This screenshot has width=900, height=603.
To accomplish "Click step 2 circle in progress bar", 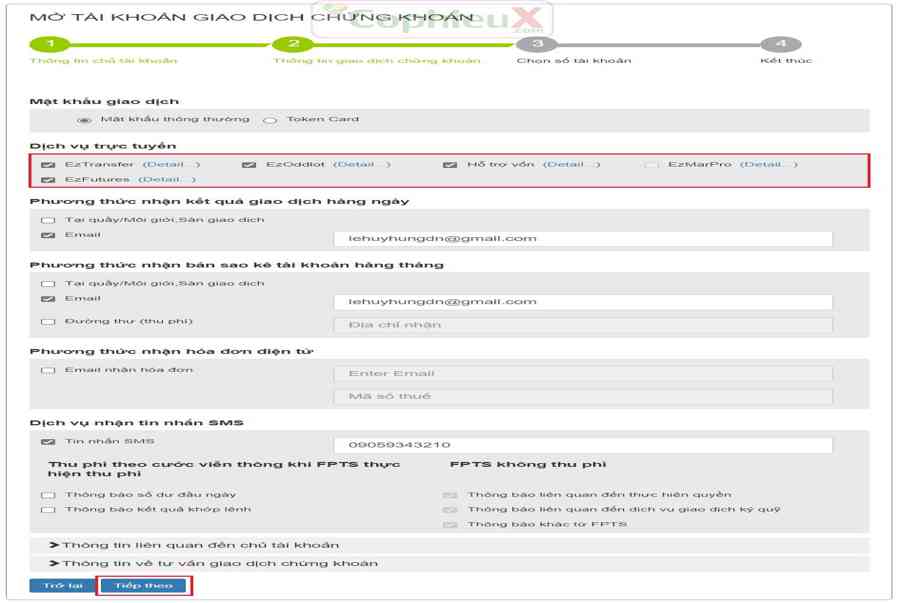I will (x=293, y=44).
